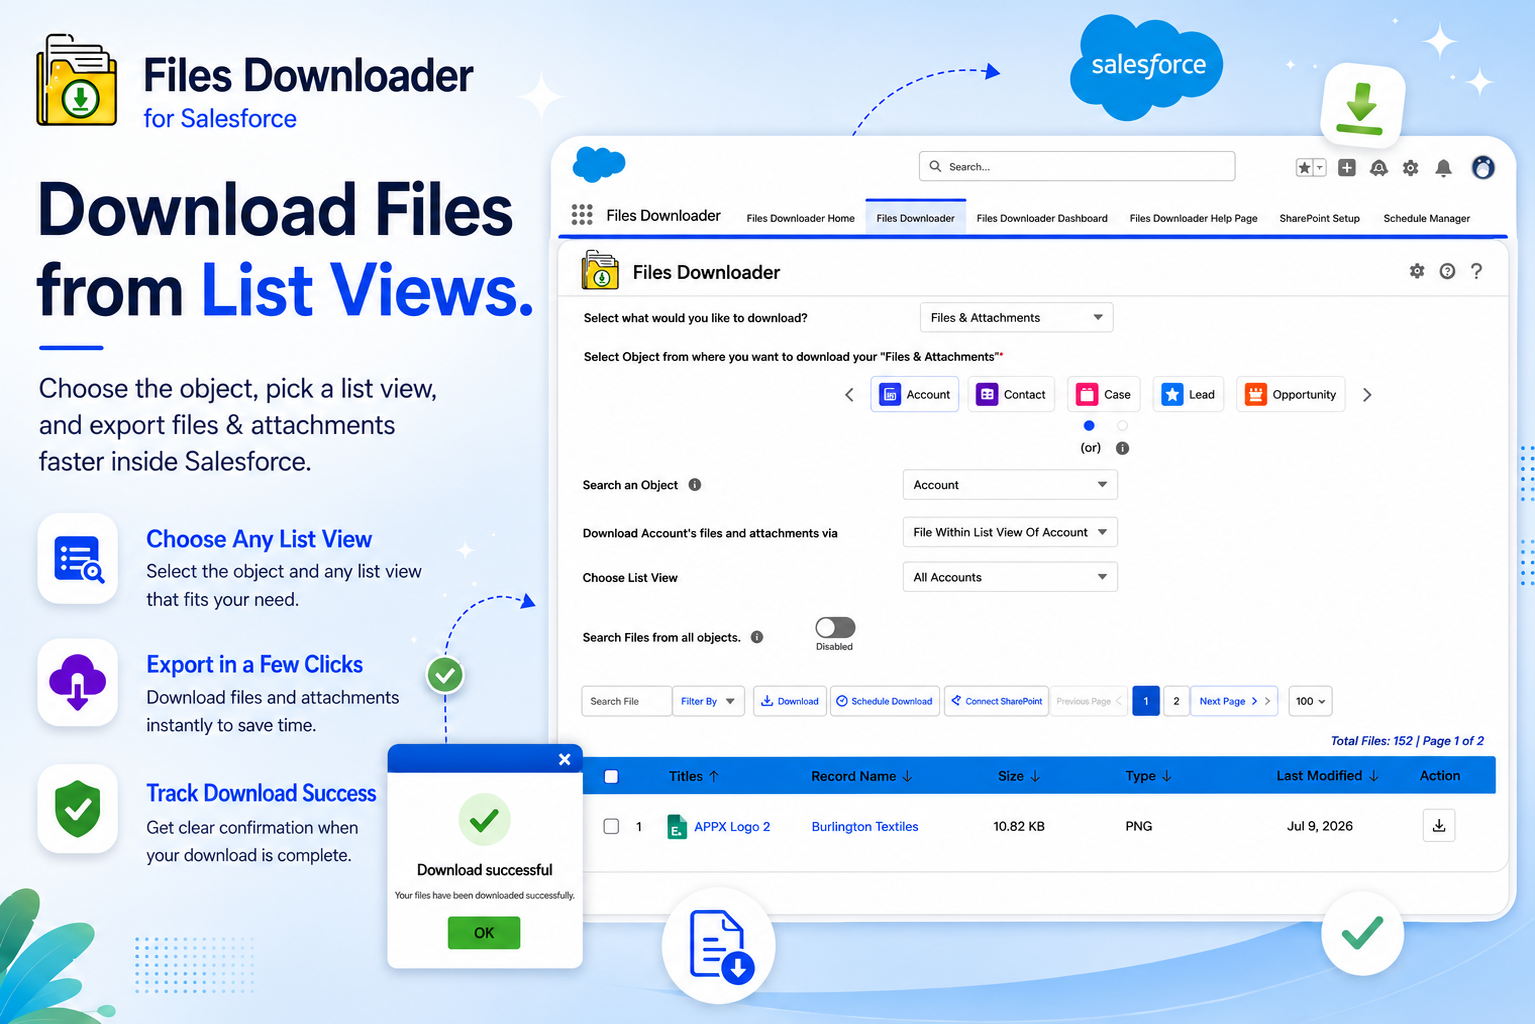Open the user profile avatar
This screenshot has width=1535, height=1024.
[x=1483, y=167]
